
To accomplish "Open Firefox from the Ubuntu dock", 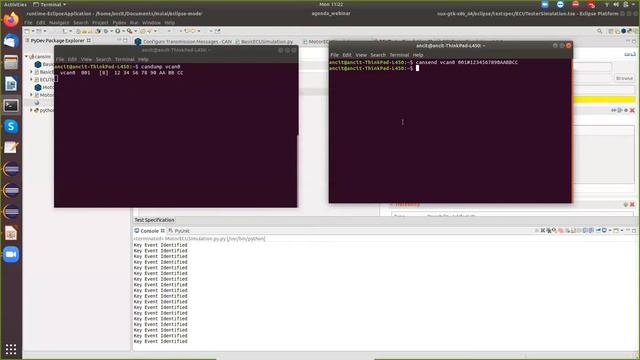I will (11, 20).
